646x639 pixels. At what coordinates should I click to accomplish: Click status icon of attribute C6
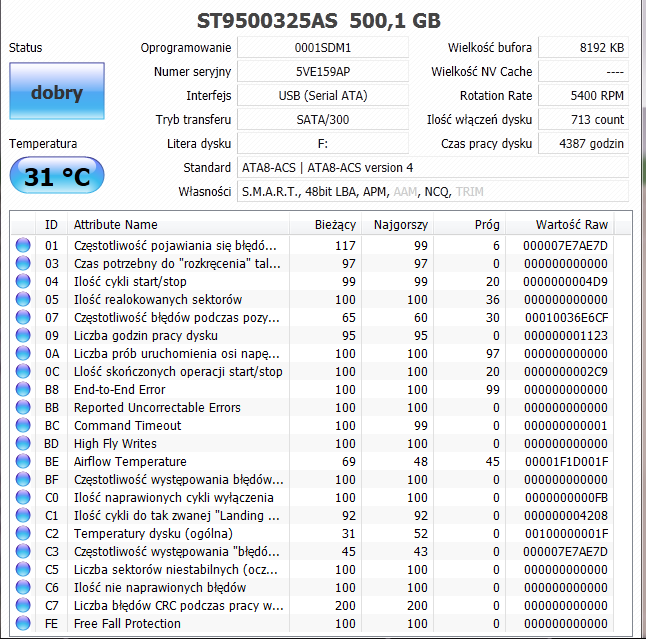click(x=23, y=587)
